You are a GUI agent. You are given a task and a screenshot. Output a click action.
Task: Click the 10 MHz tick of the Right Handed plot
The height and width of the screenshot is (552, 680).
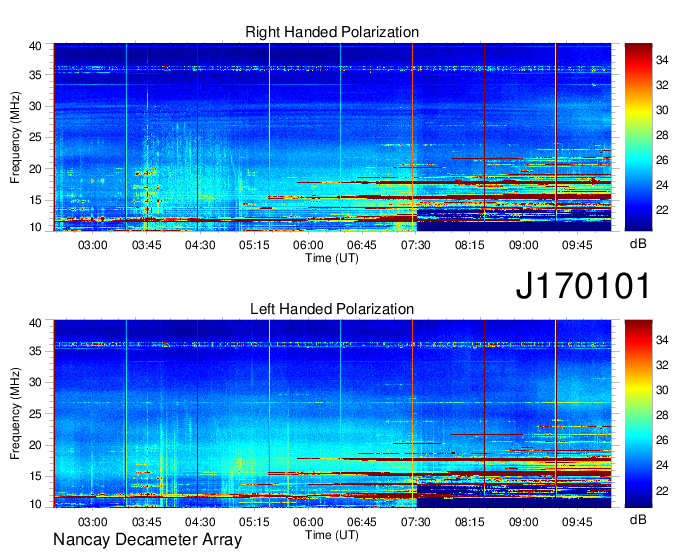35,227
